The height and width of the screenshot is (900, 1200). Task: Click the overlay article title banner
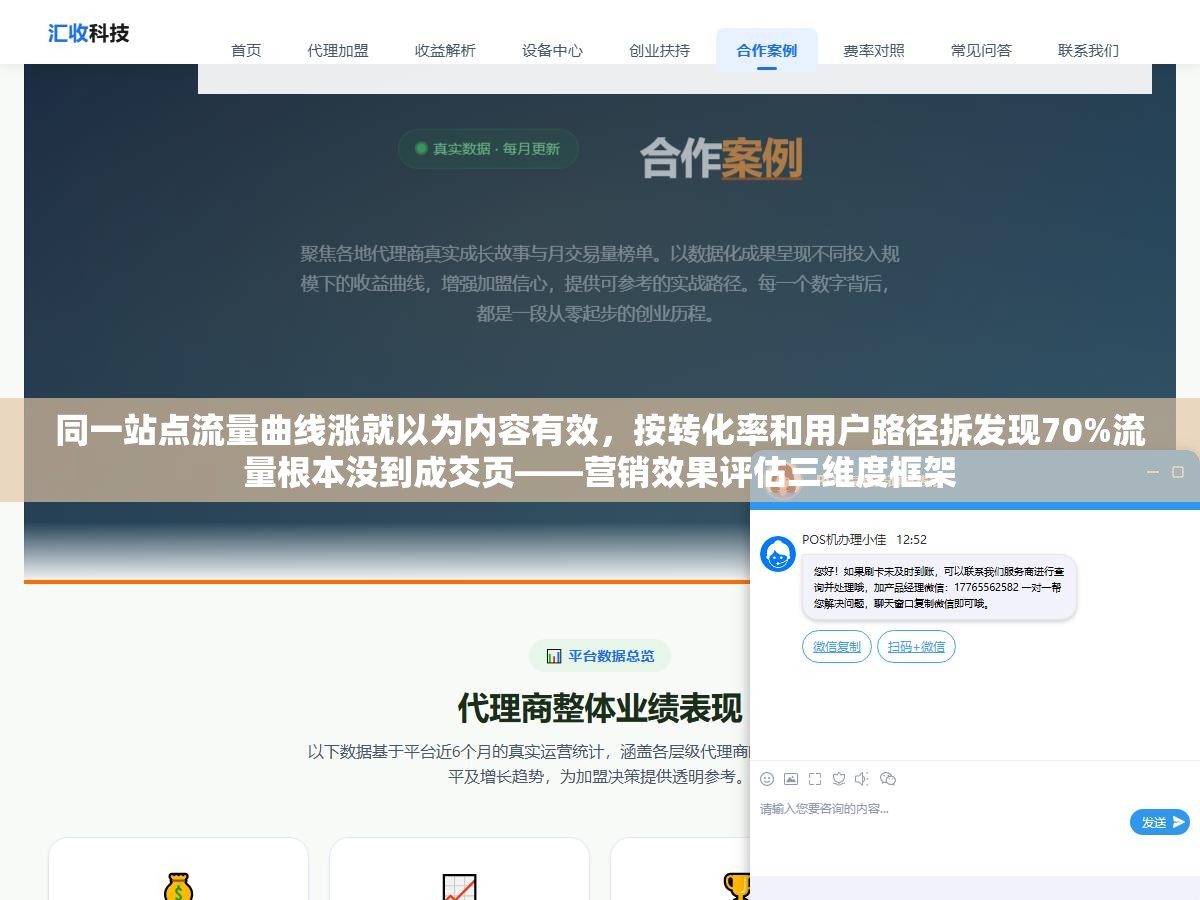coord(600,451)
